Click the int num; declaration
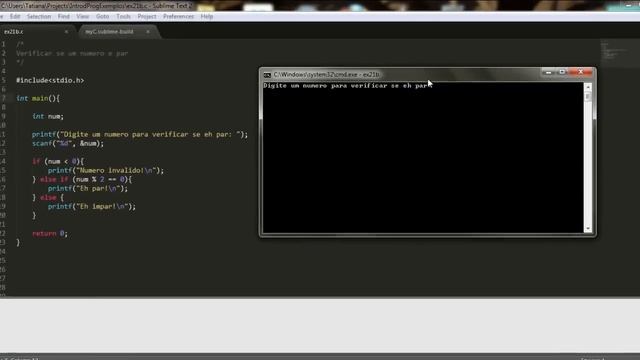 pos(48,116)
